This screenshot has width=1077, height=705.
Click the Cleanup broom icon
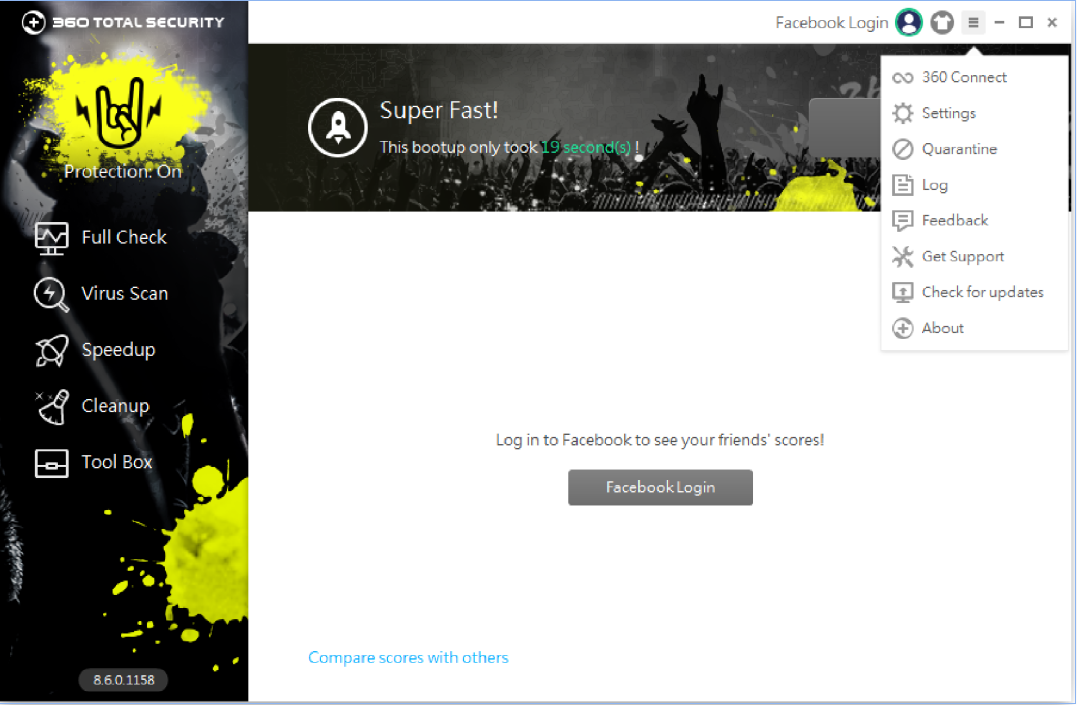52,407
